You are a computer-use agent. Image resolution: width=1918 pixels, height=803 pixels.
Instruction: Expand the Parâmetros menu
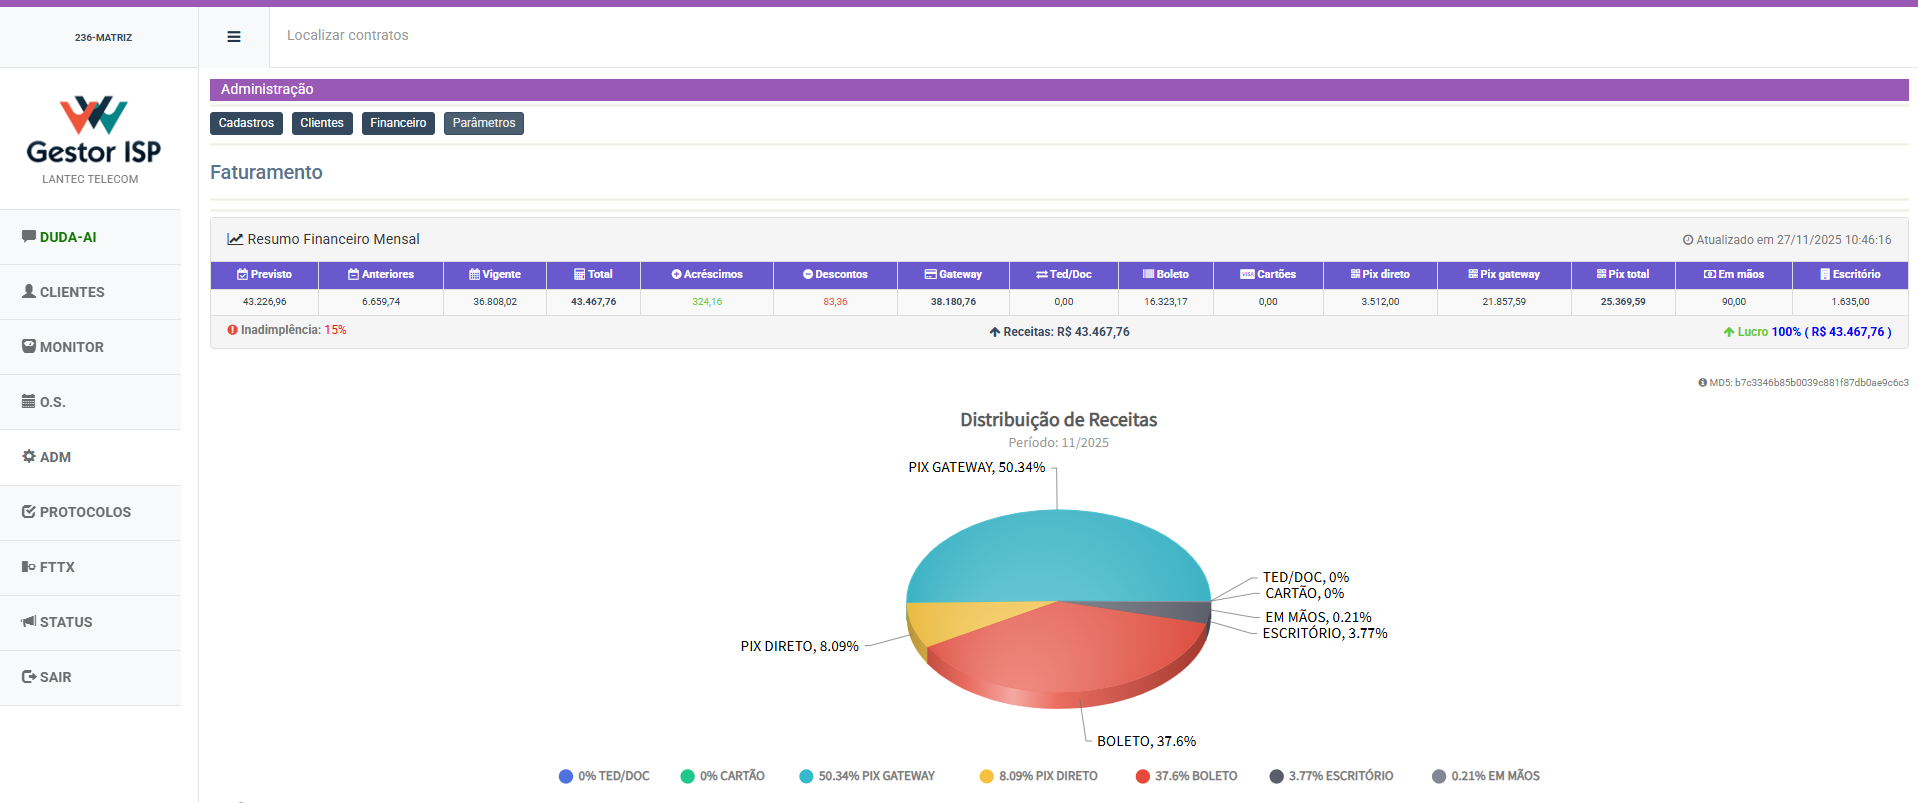[x=484, y=123]
